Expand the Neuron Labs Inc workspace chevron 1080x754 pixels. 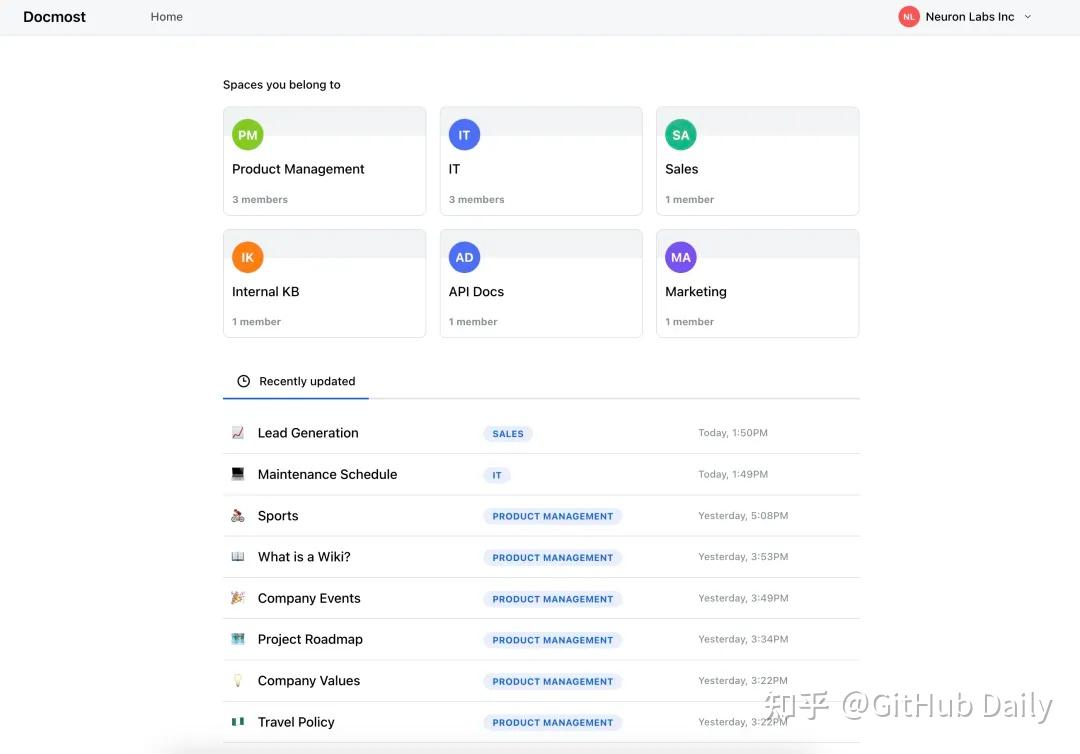tap(1028, 17)
